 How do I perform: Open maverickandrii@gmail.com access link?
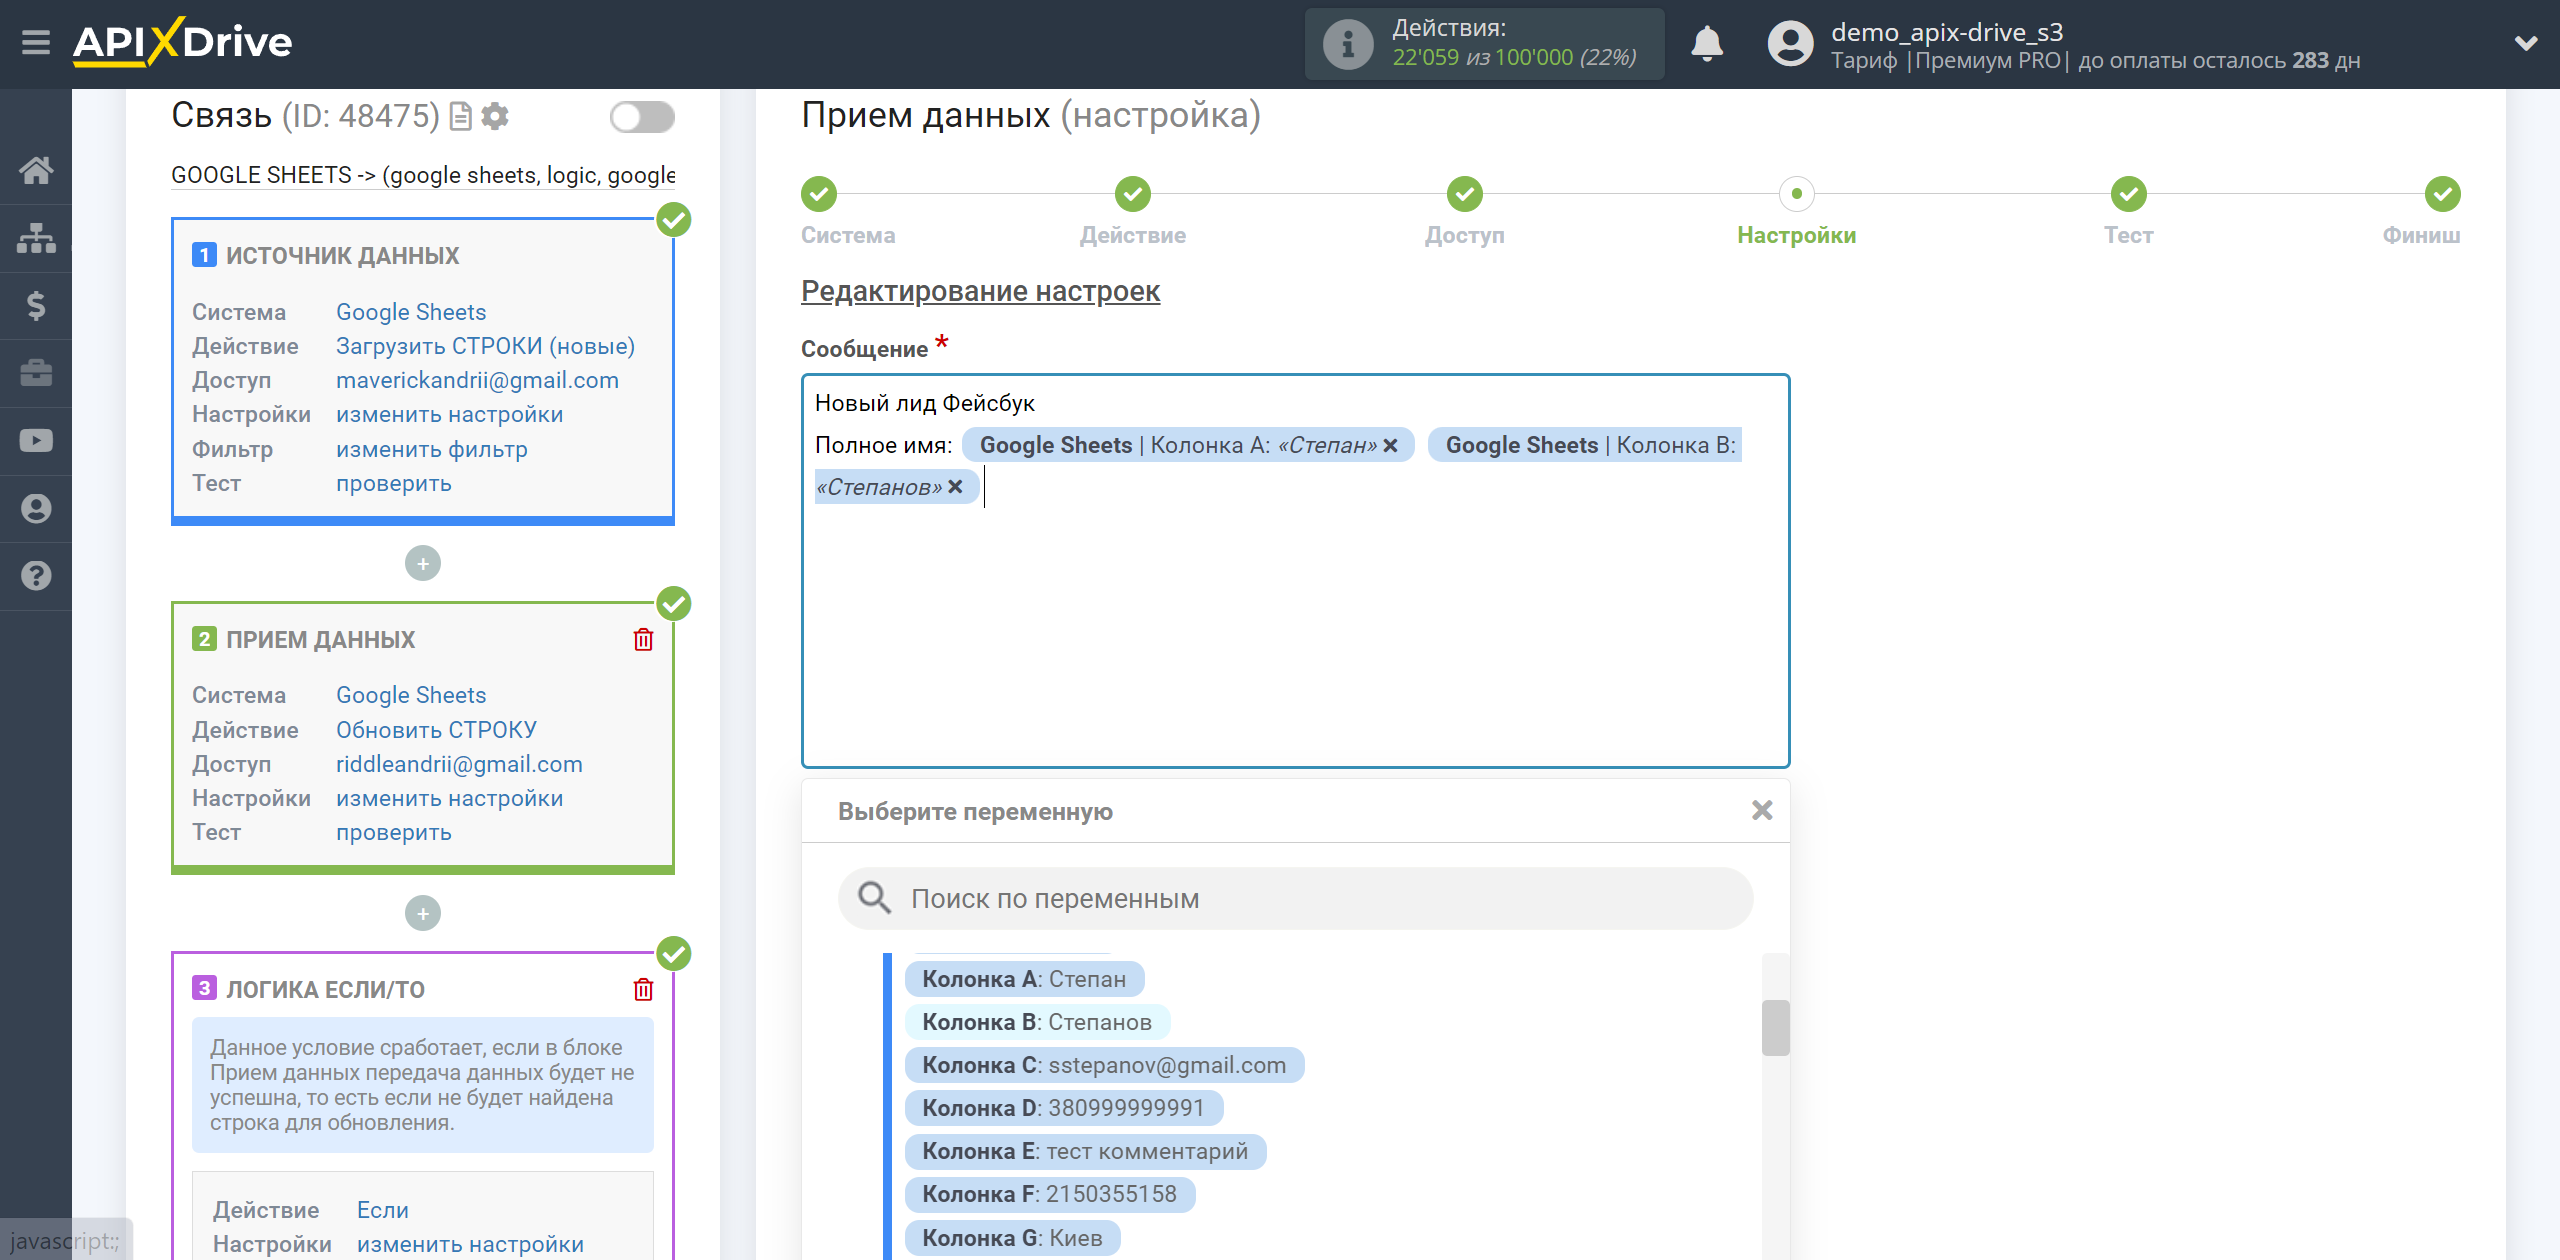tap(477, 380)
